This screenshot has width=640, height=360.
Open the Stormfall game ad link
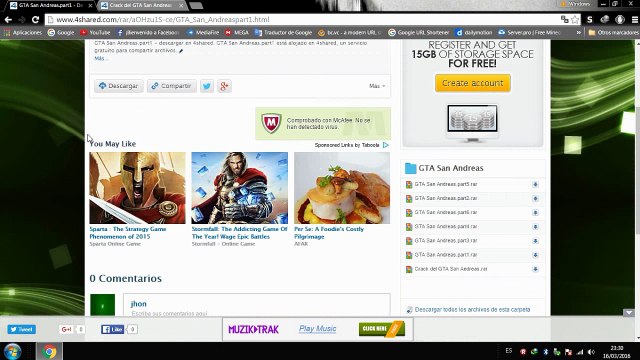coord(240,233)
